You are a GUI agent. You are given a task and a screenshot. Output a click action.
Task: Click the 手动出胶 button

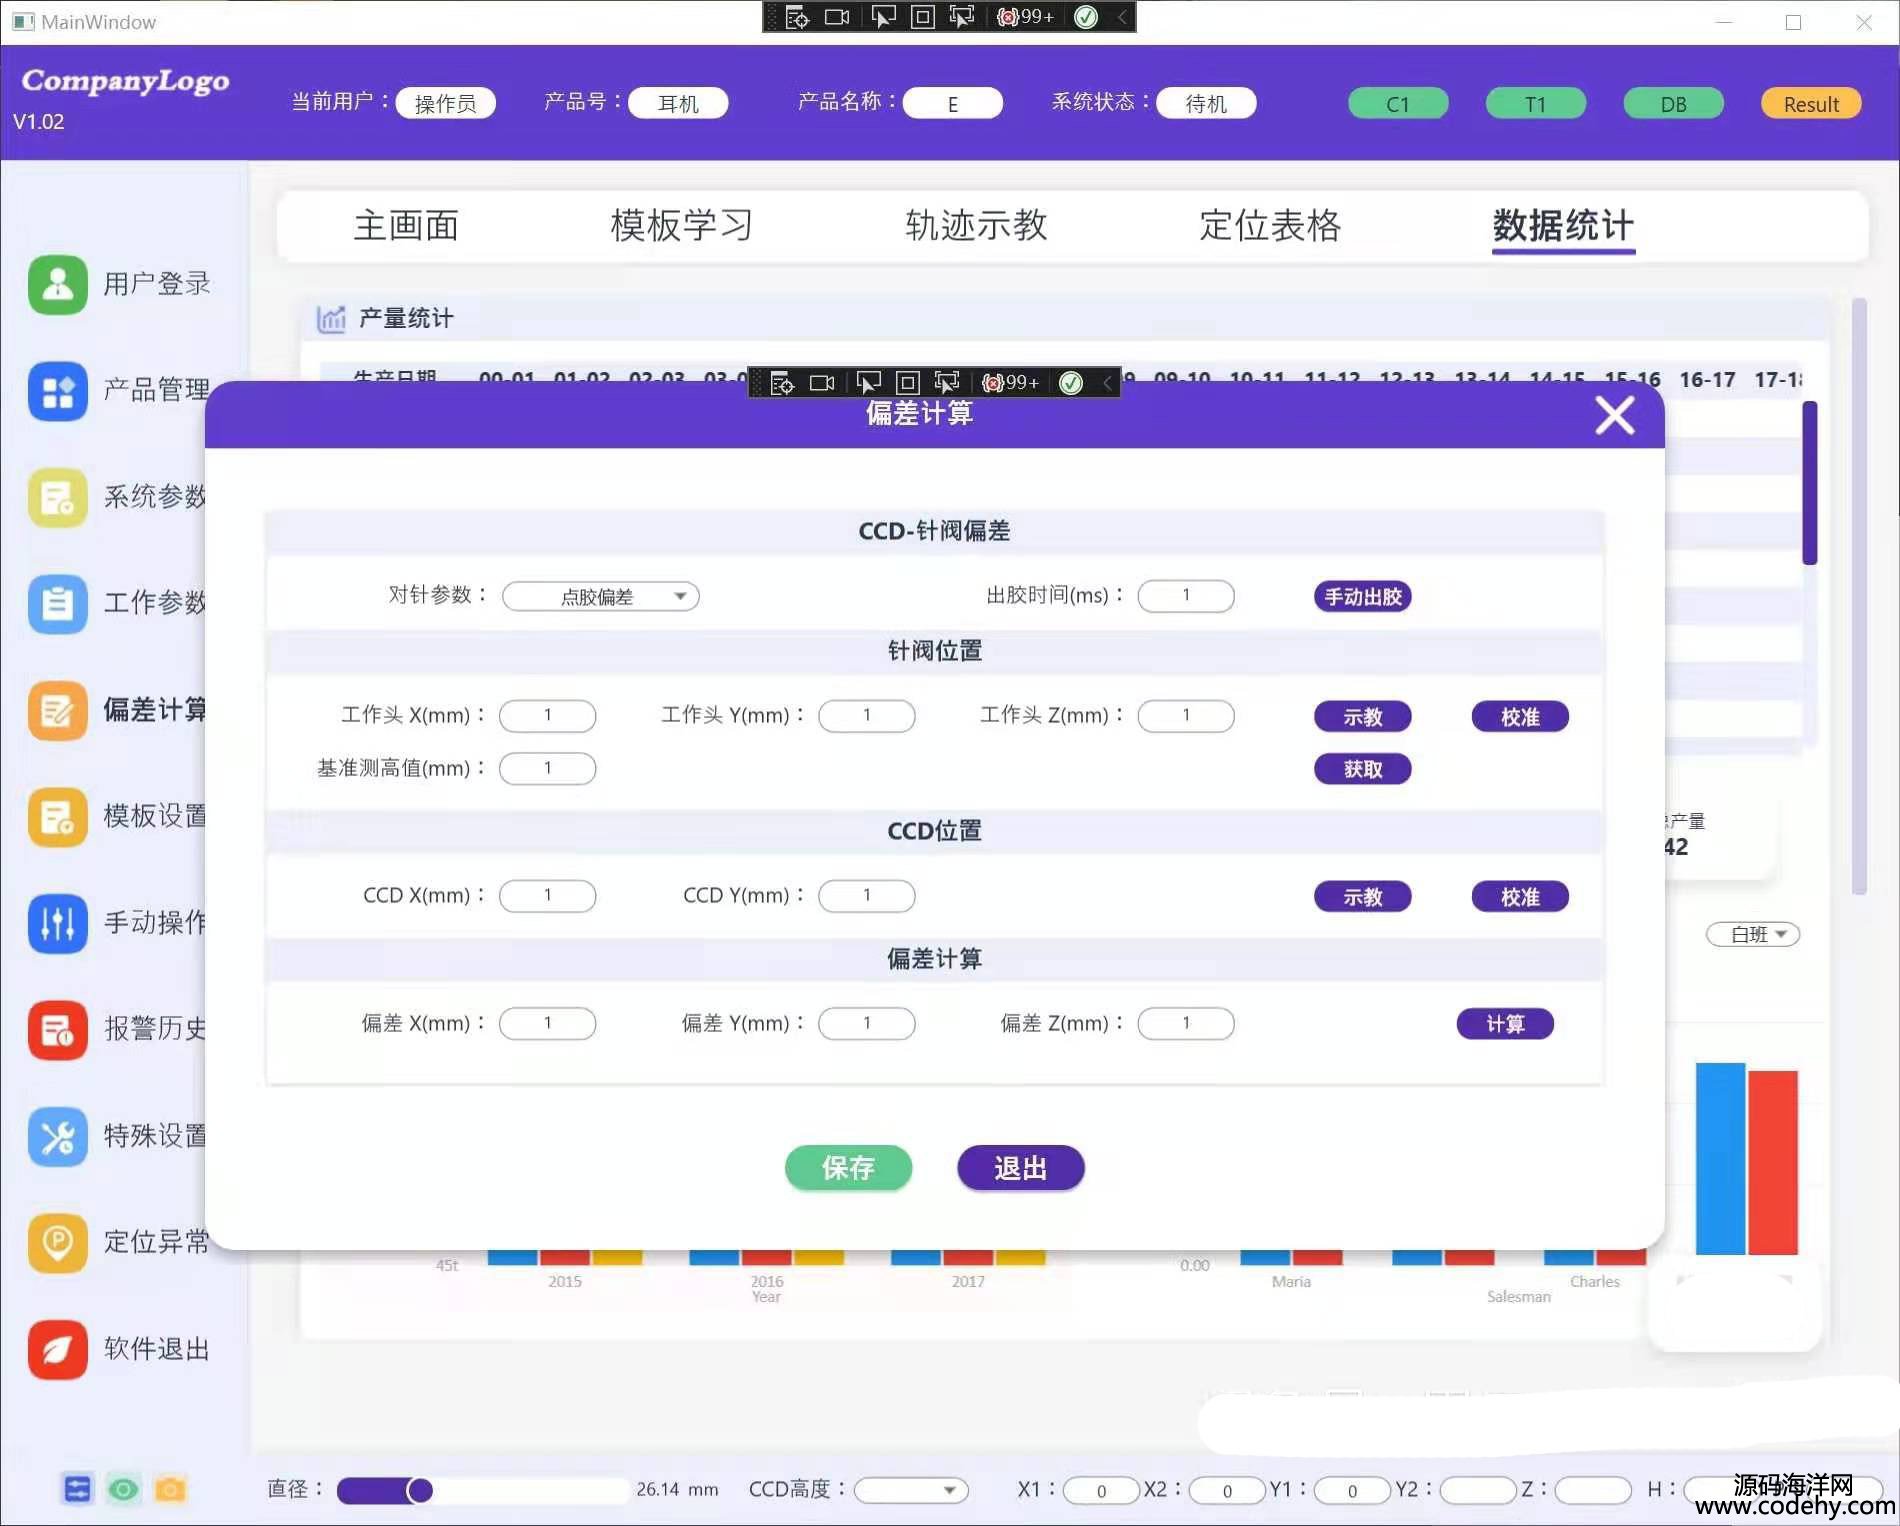click(x=1362, y=596)
